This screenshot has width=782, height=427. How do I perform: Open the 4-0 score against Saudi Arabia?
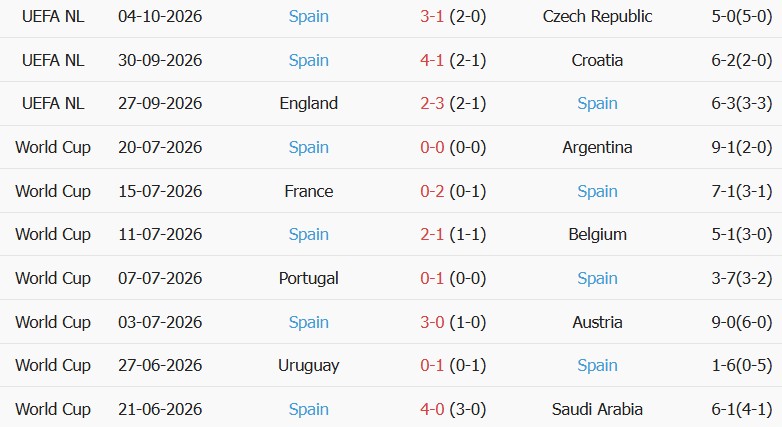click(431, 409)
